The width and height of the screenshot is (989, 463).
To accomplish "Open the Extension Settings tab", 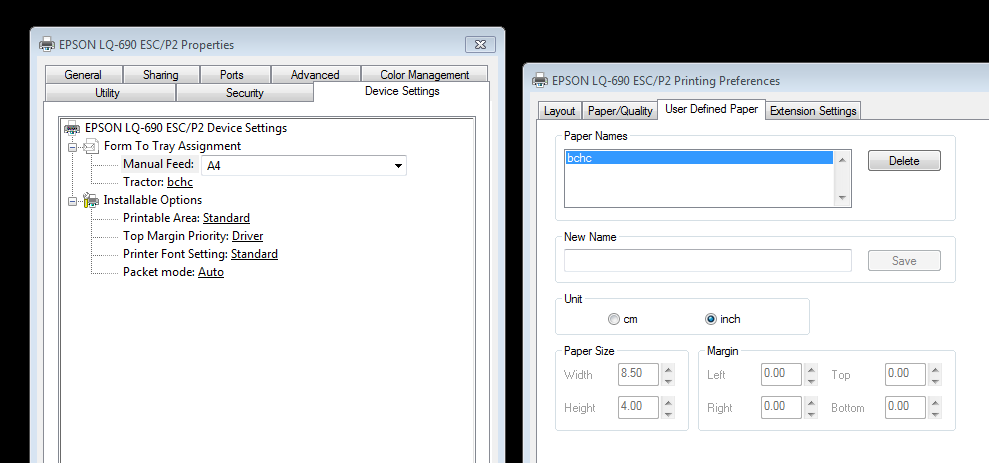I will (x=812, y=111).
